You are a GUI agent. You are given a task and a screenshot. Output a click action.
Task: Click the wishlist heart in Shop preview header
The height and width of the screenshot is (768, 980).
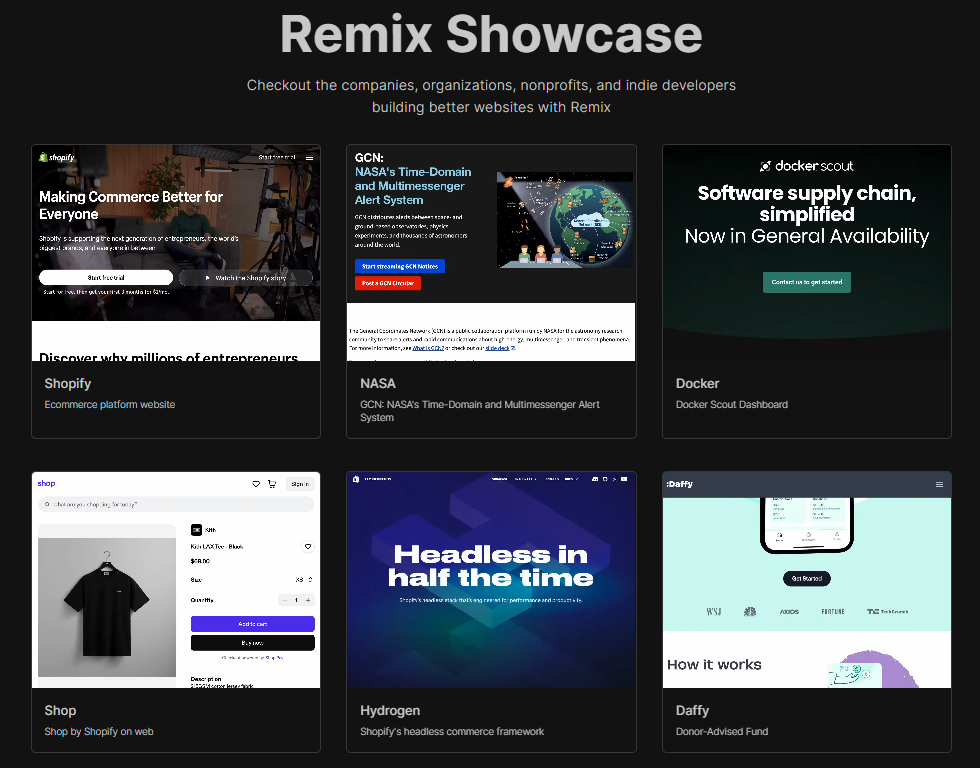[256, 484]
